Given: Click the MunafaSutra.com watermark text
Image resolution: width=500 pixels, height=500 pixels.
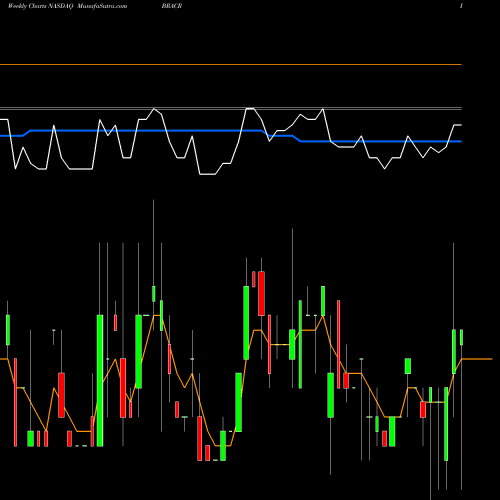Looking at the screenshot, I should pyautogui.click(x=102, y=6).
